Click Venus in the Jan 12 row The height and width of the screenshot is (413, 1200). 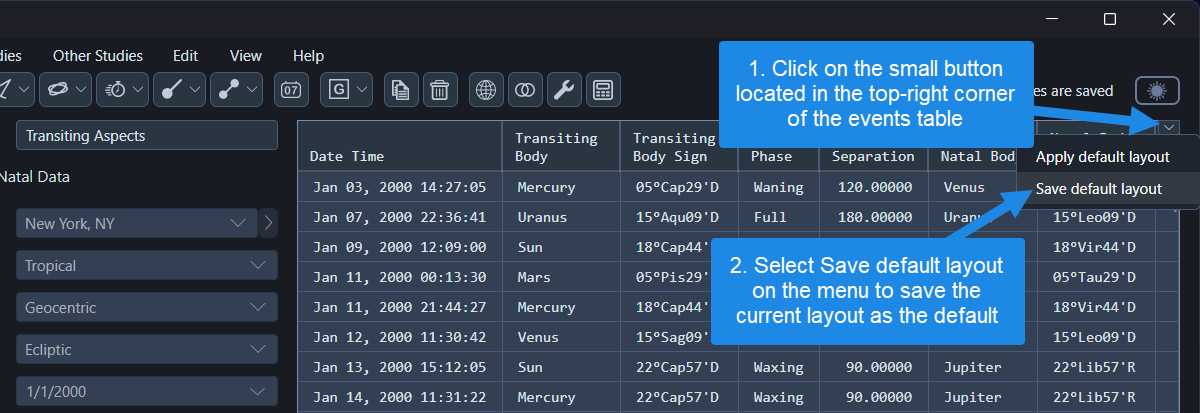click(x=561, y=337)
